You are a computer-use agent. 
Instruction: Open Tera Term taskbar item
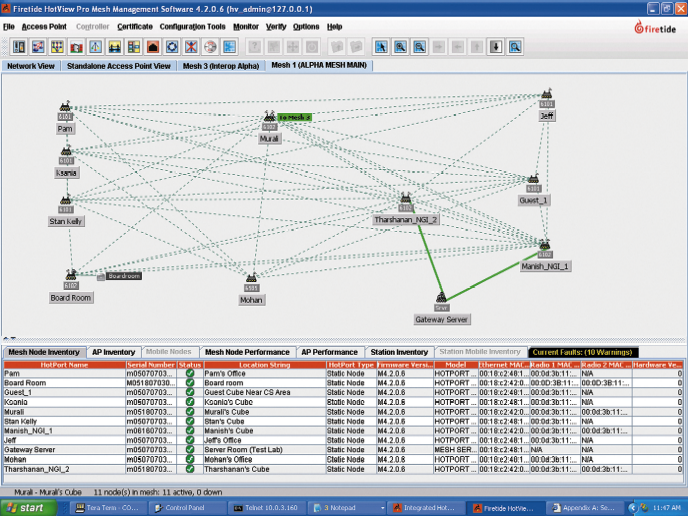[x=108, y=508]
